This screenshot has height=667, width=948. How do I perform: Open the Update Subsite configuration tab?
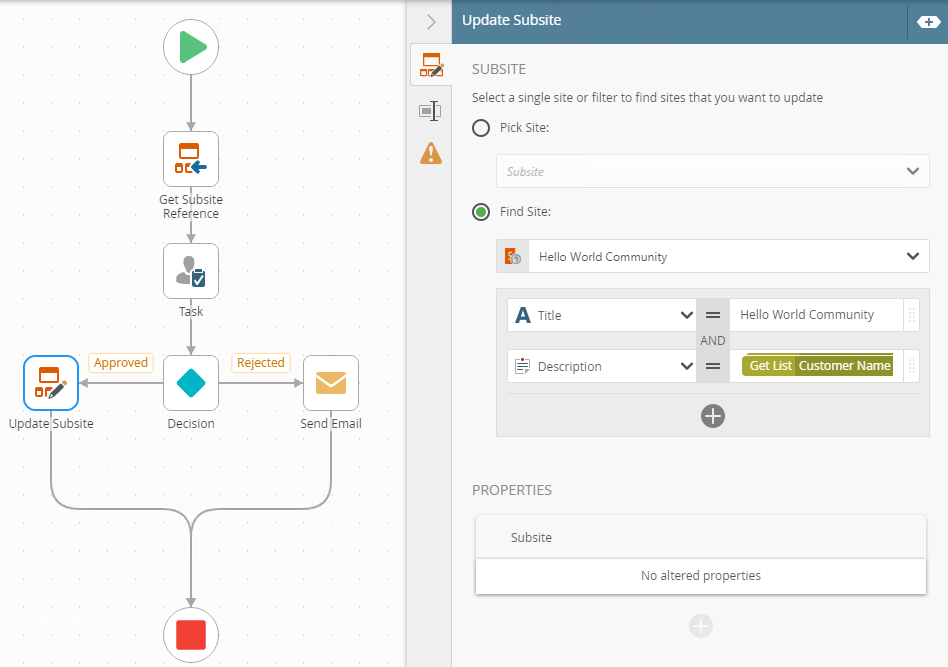pyautogui.click(x=431, y=65)
